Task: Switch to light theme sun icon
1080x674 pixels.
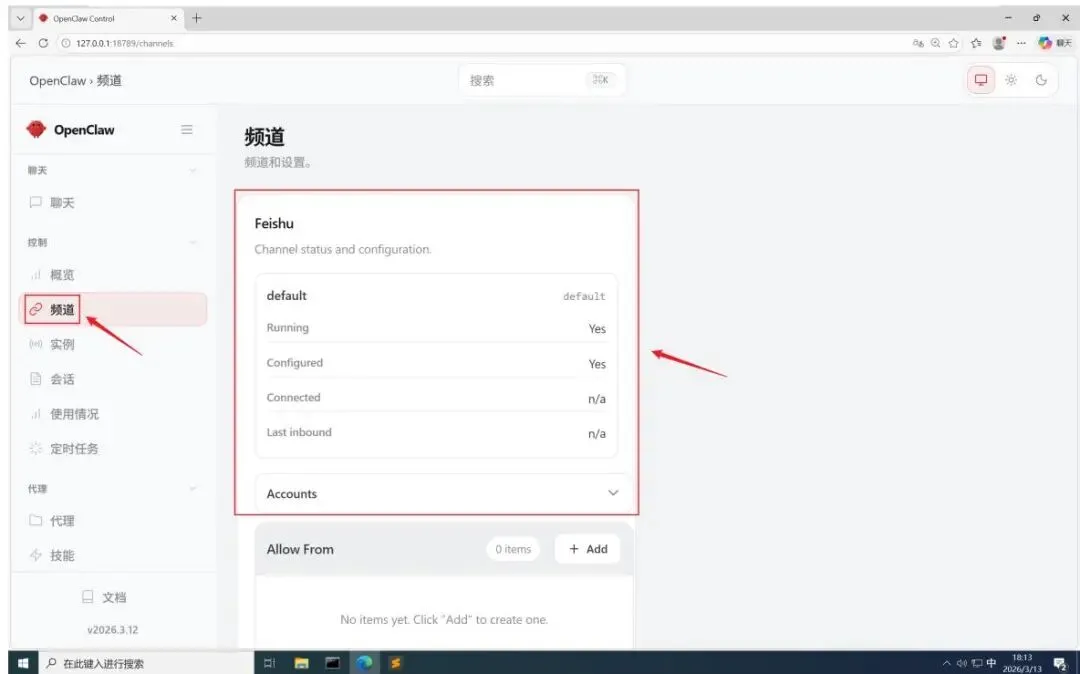Action: point(1011,80)
